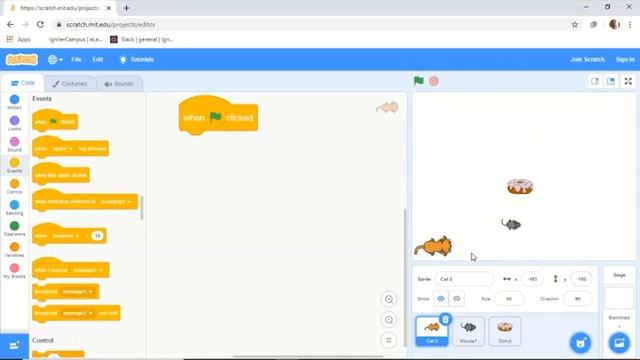Open Chrome profile avatar
The width and height of the screenshot is (640, 360).
614,24
